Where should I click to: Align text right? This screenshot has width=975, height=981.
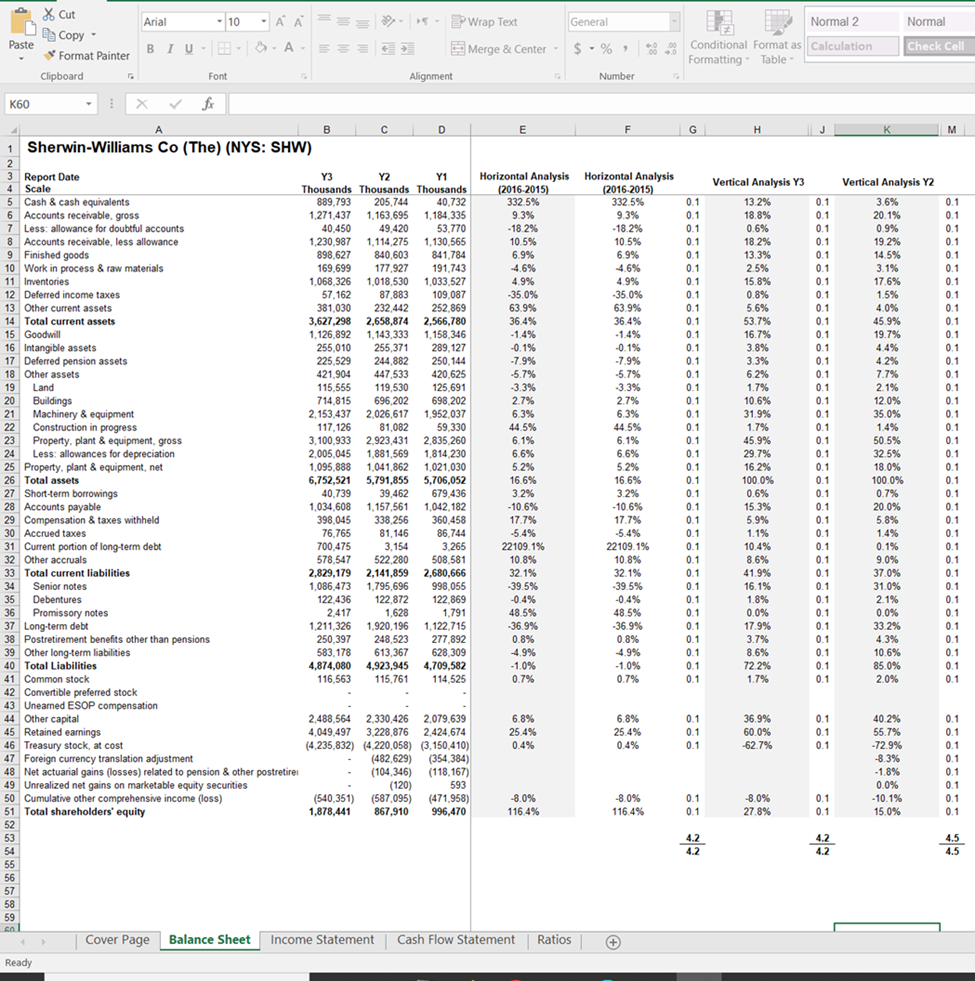click(x=362, y=48)
